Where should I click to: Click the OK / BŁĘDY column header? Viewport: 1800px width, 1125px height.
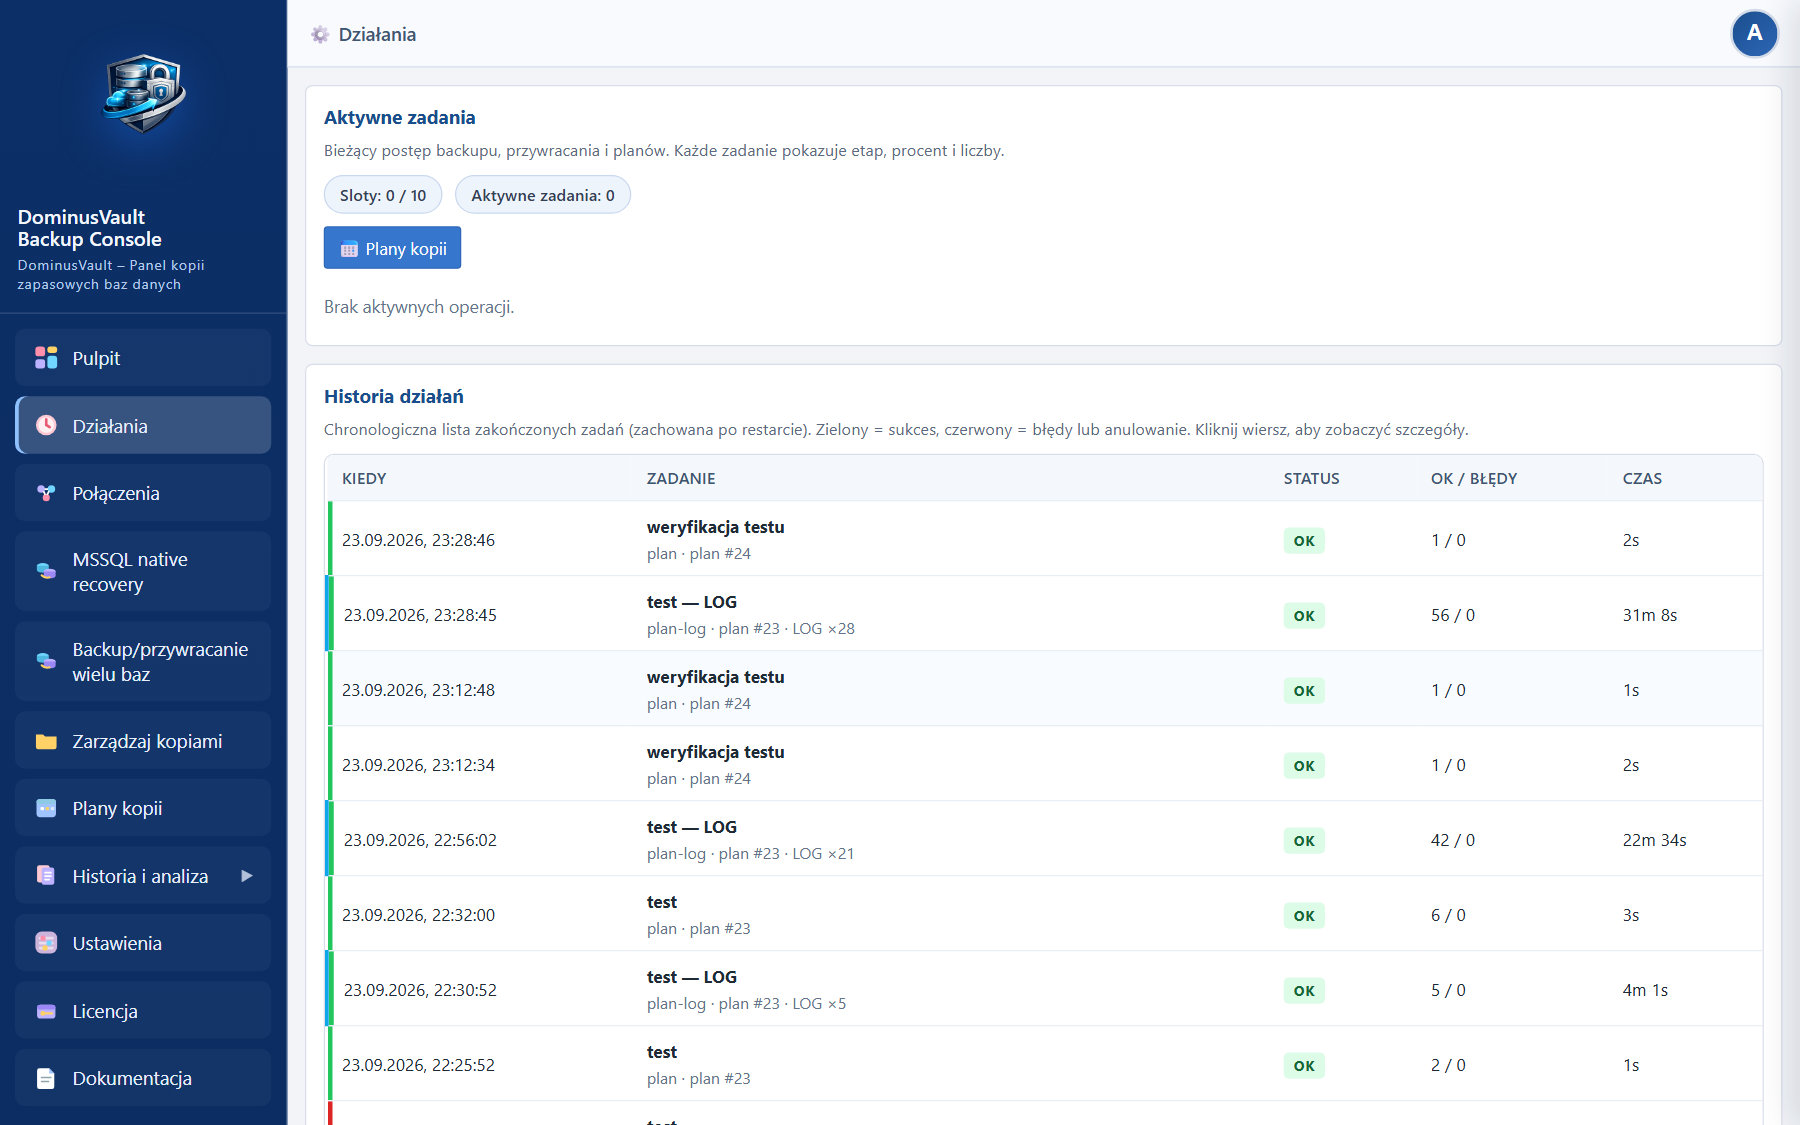click(1474, 479)
